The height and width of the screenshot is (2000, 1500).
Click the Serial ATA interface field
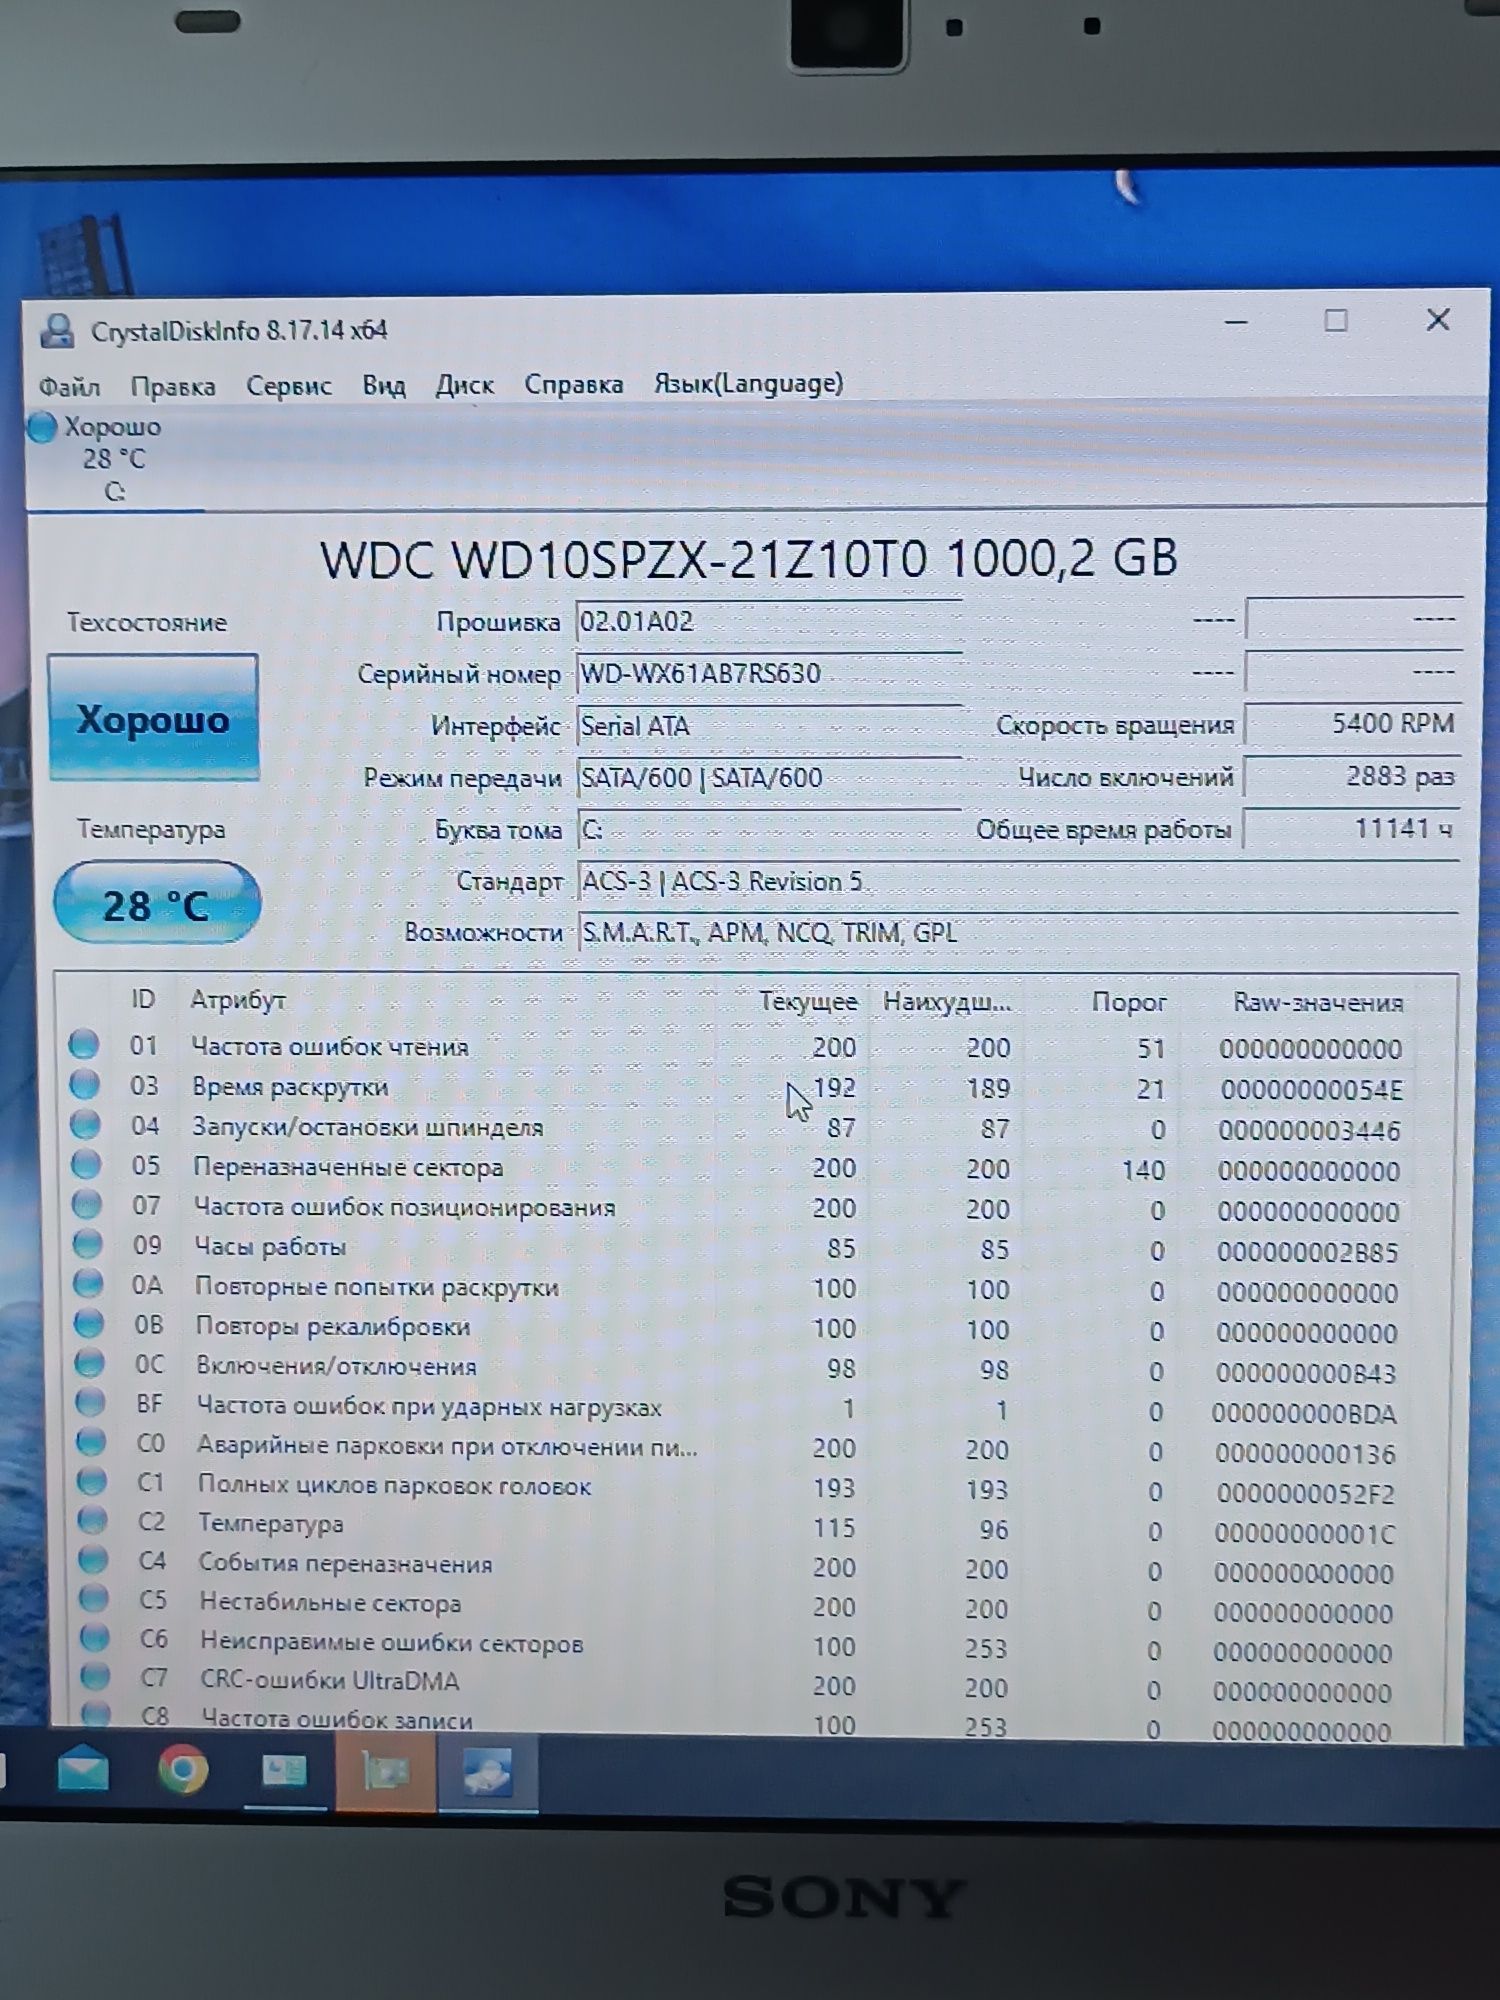(769, 726)
